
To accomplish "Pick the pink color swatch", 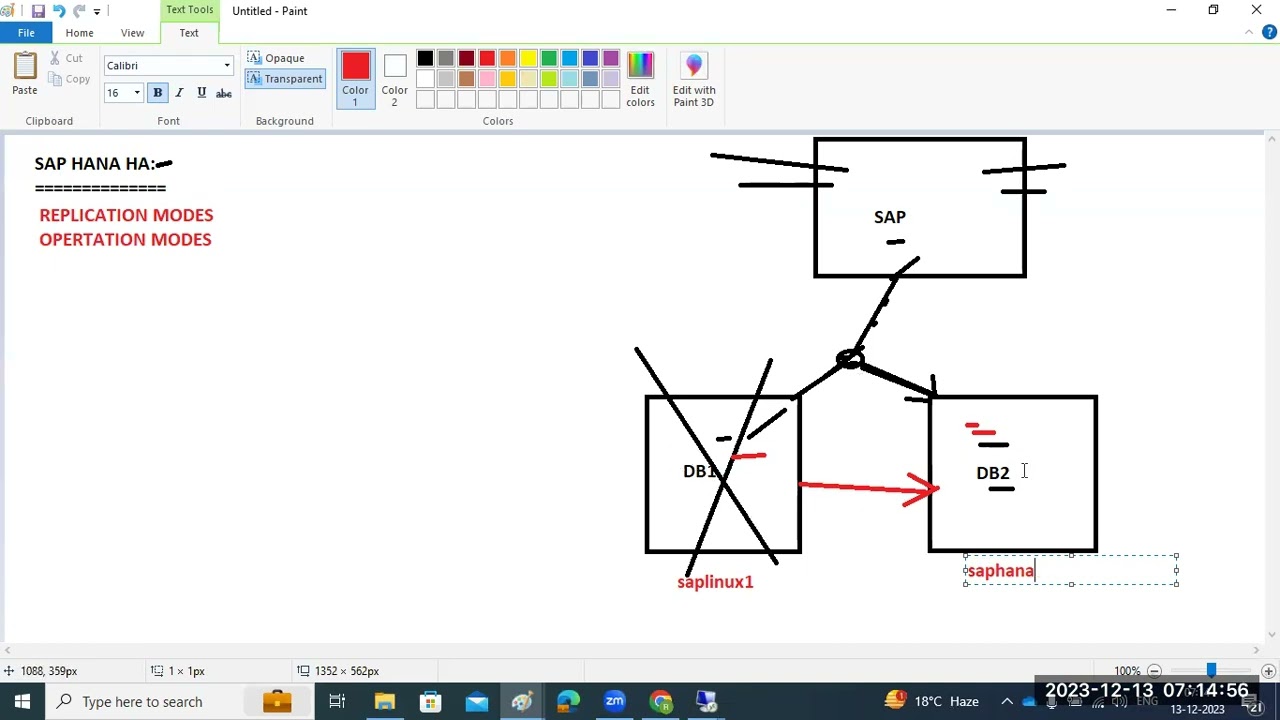I will [x=487, y=79].
